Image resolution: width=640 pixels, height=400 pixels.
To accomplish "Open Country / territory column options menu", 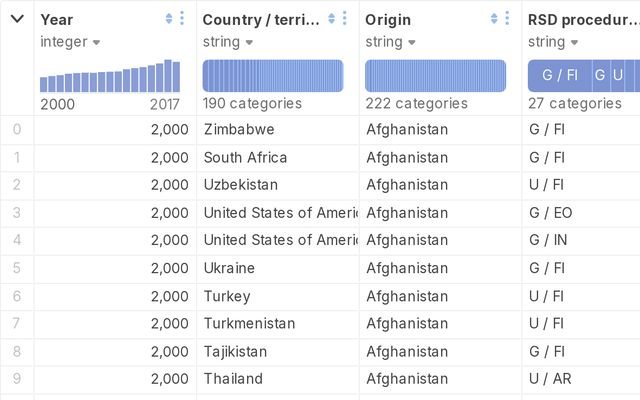I will tap(345, 19).
